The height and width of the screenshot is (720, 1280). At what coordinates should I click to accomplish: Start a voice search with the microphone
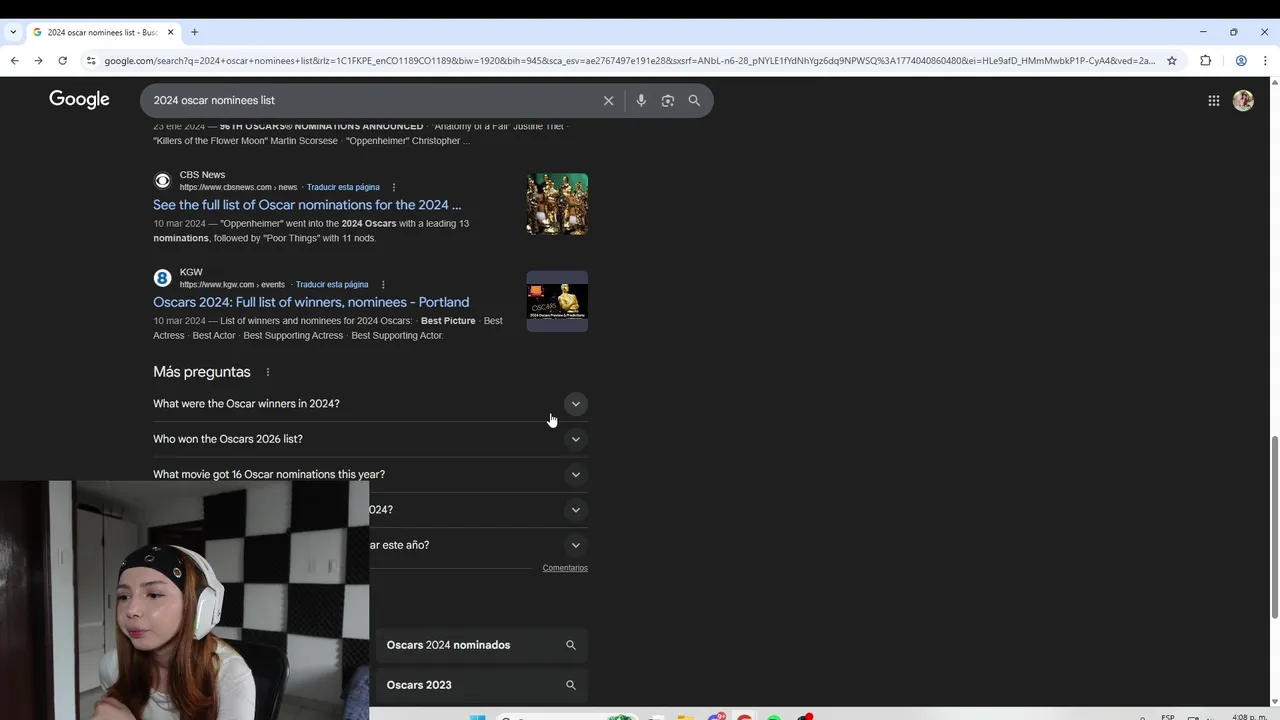641,100
